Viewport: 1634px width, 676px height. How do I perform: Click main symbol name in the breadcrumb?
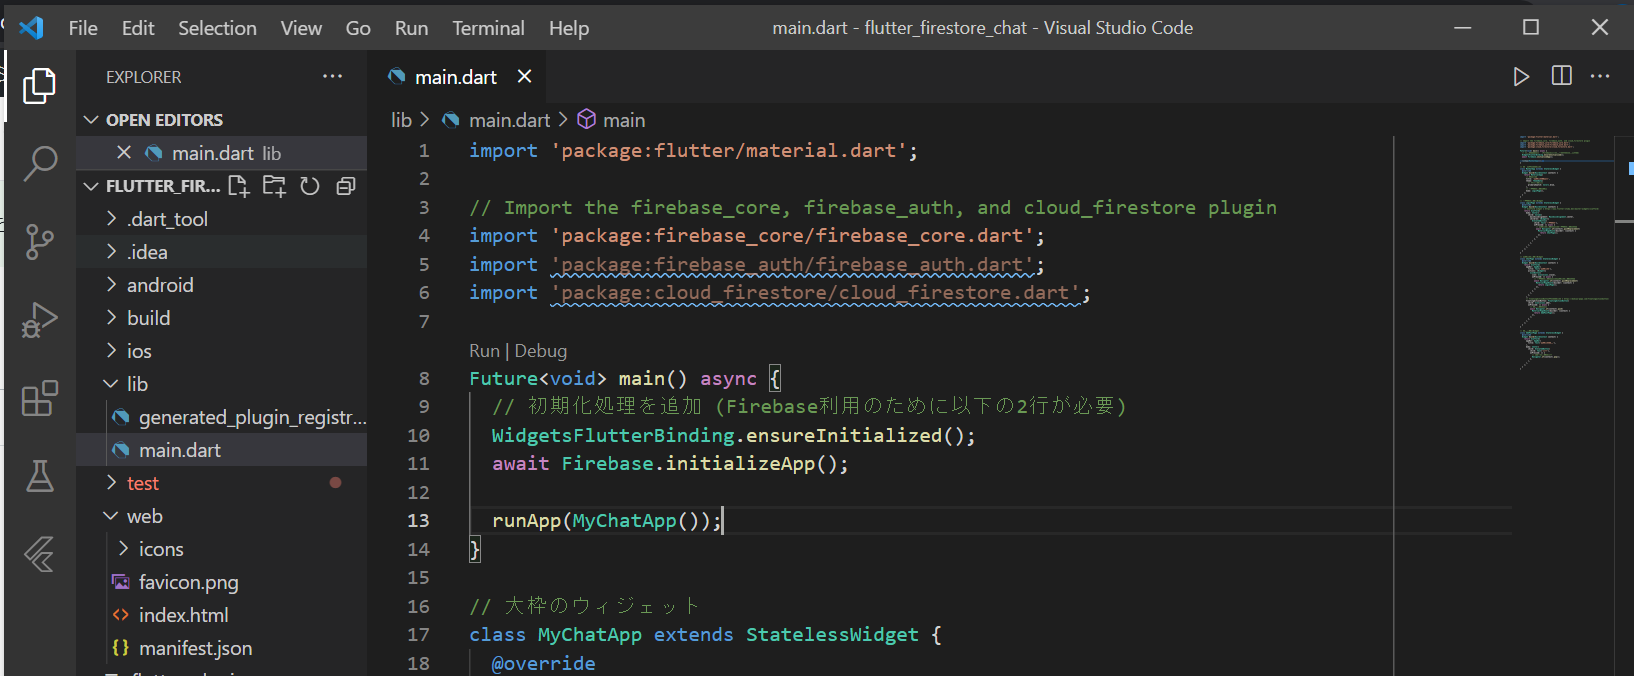coord(624,120)
